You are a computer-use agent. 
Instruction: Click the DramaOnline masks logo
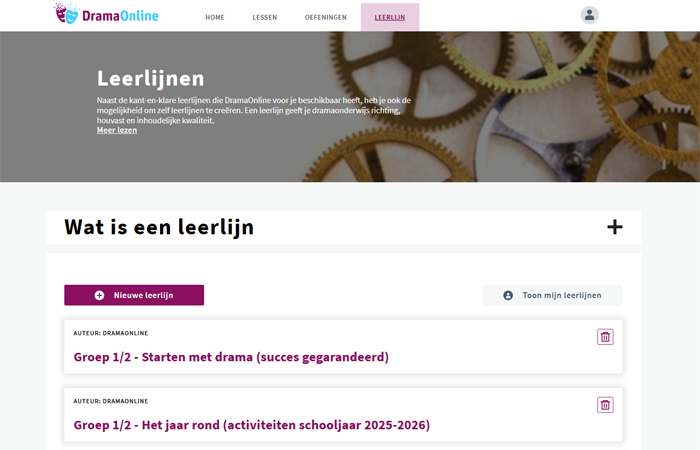(106, 14)
